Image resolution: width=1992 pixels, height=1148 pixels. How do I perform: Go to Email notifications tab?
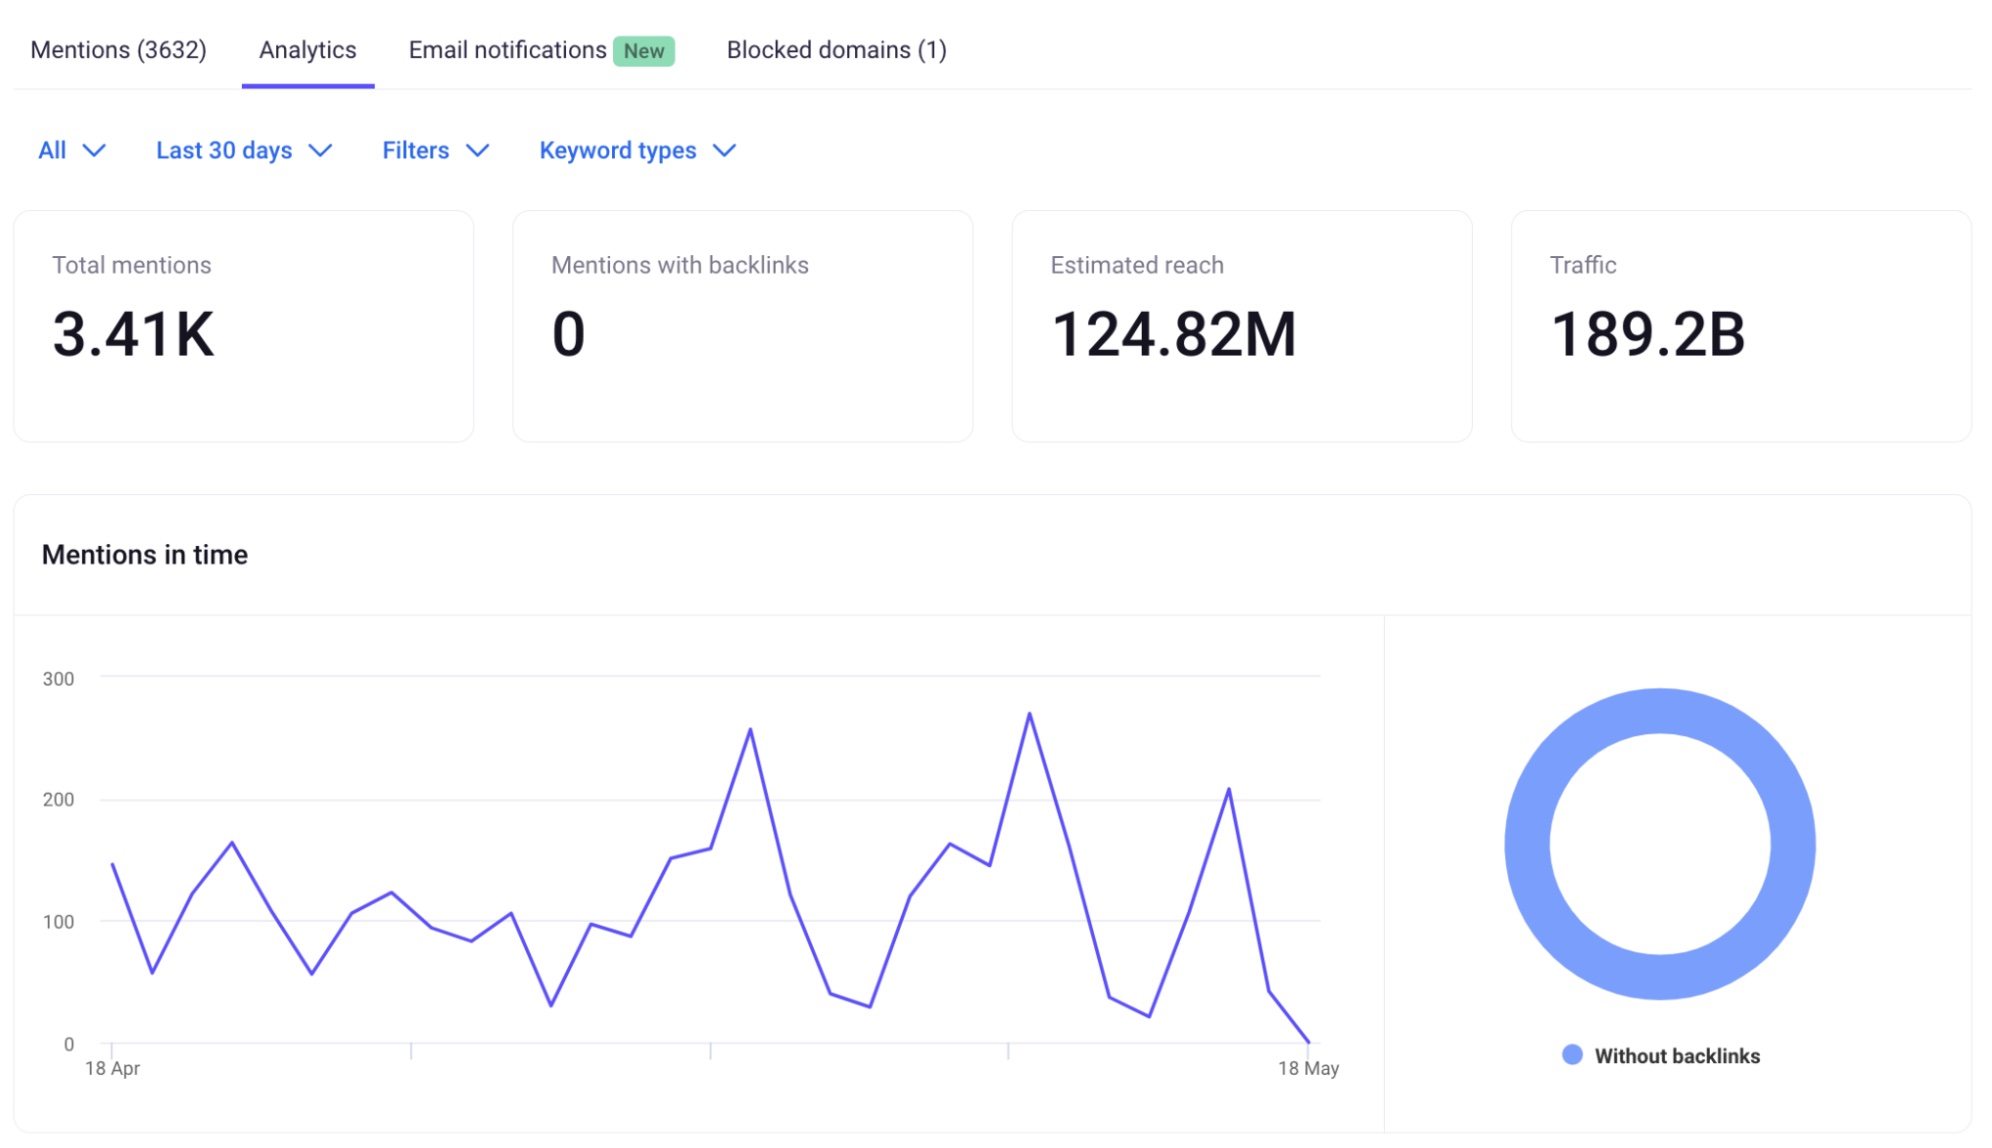505,50
